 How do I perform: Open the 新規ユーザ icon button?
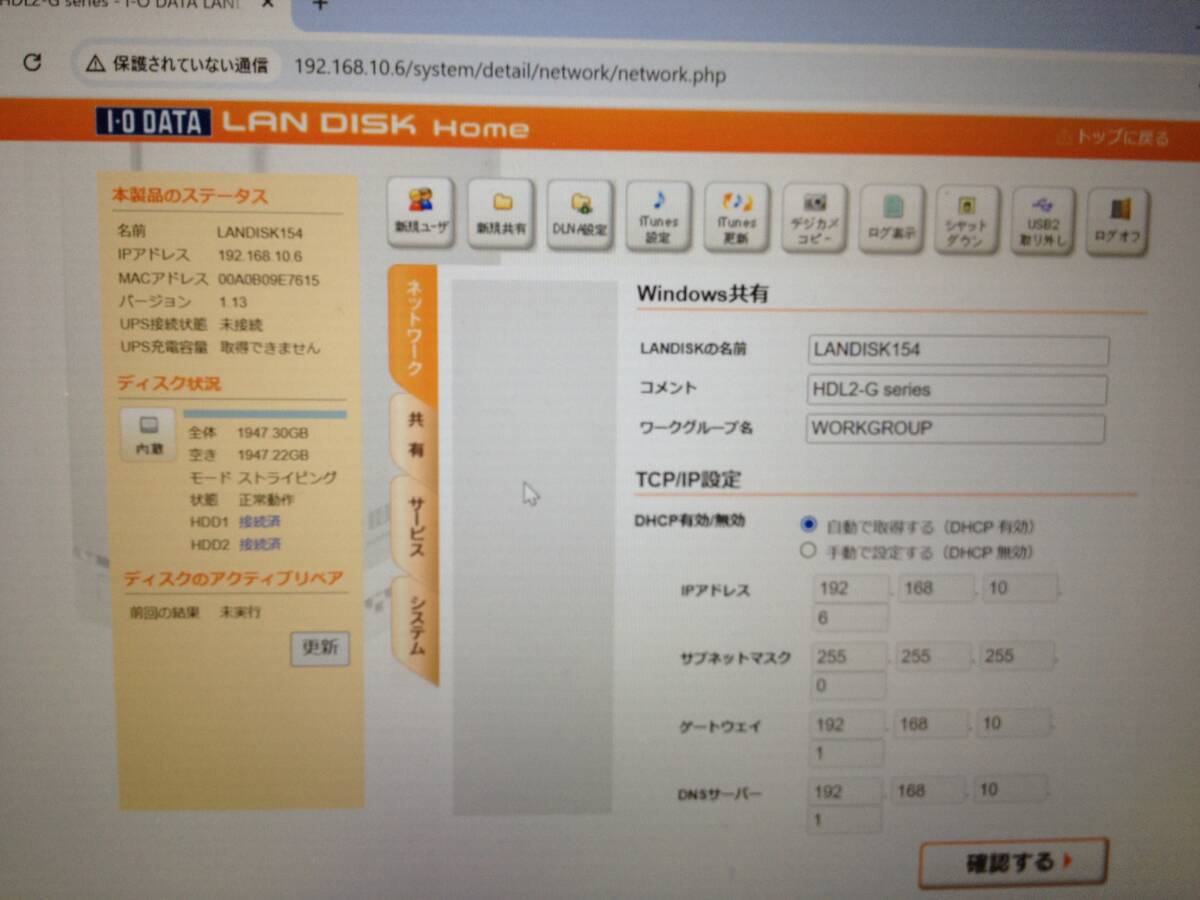(420, 212)
